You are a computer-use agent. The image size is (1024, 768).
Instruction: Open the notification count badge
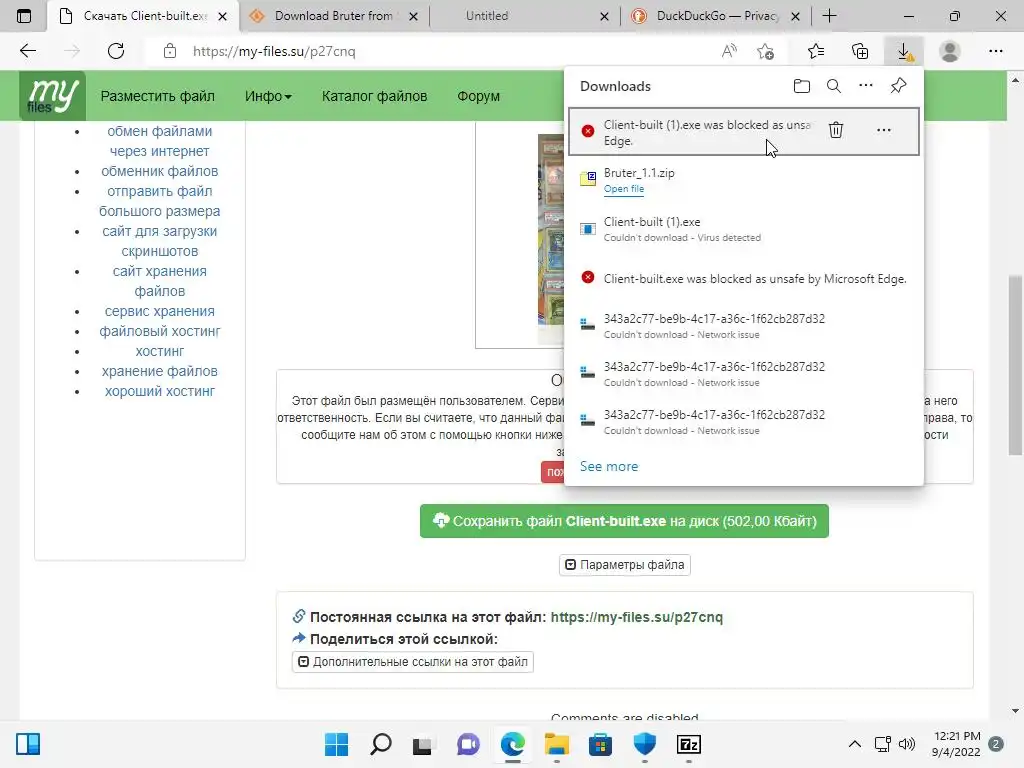click(x=996, y=744)
